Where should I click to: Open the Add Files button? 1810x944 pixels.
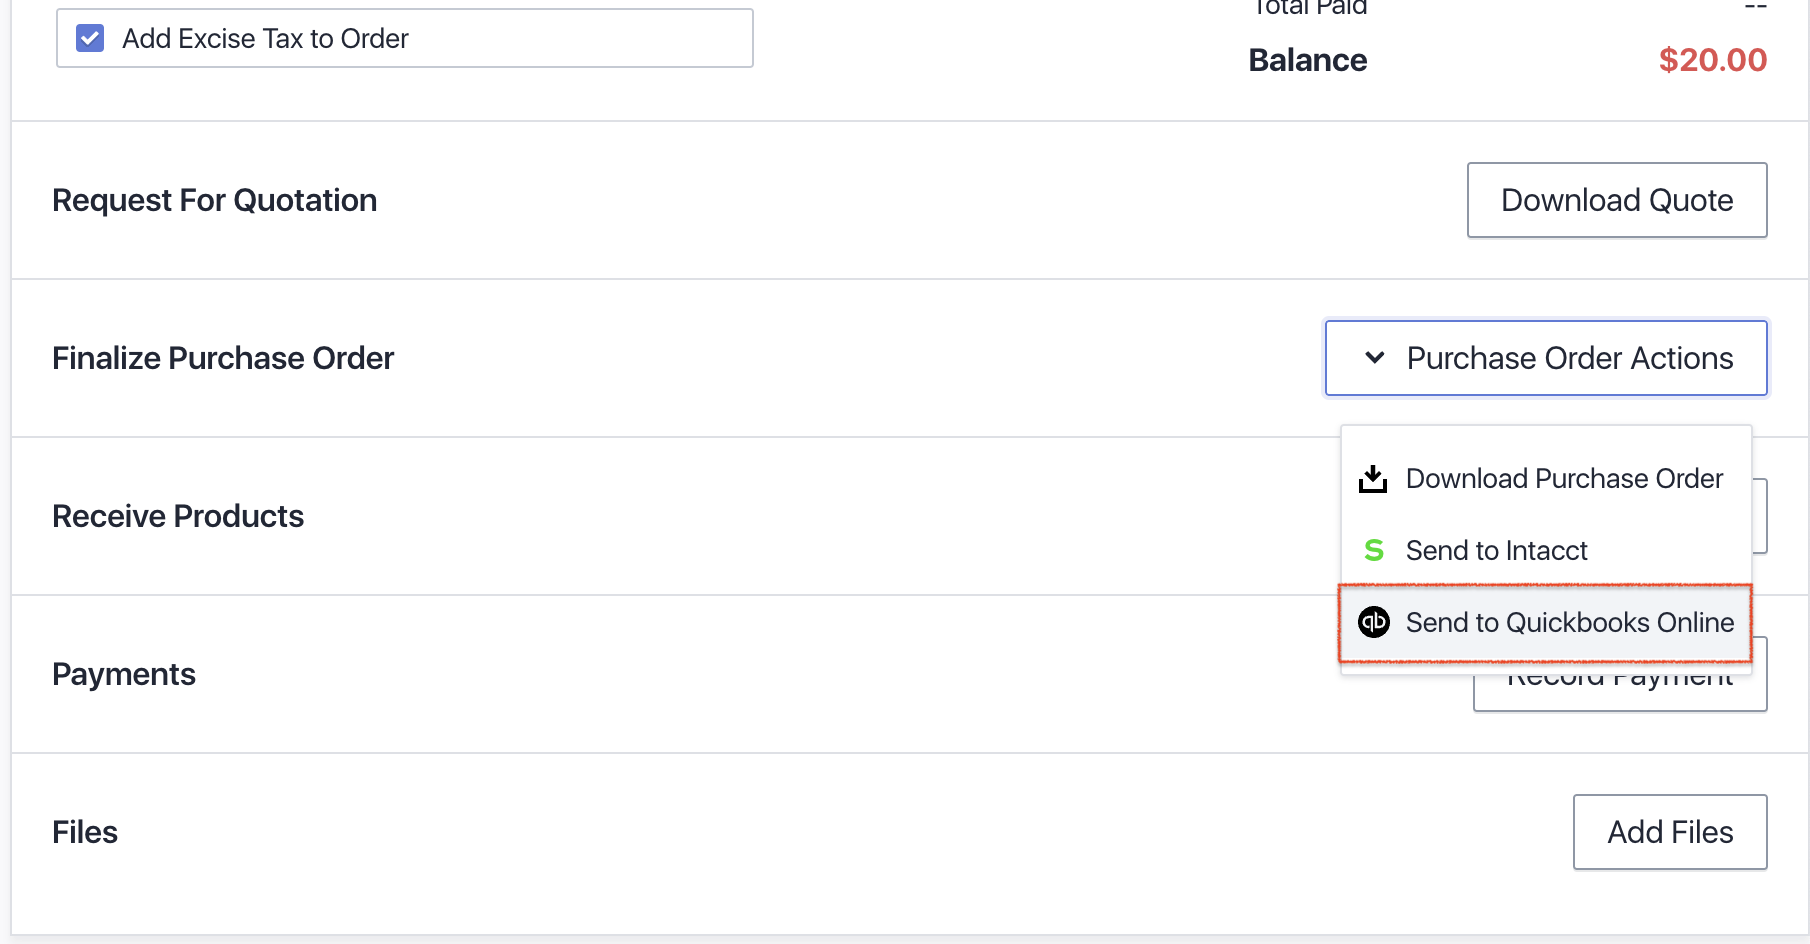[1669, 832]
